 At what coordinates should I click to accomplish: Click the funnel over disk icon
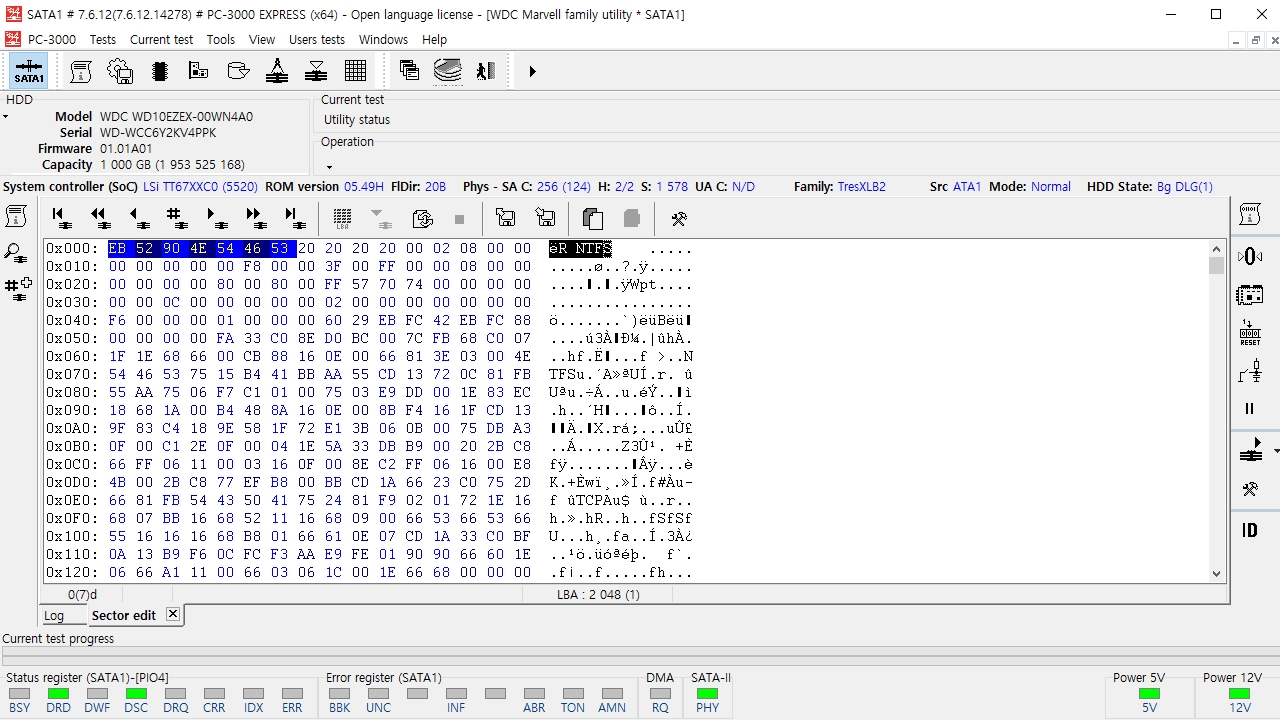click(x=316, y=71)
